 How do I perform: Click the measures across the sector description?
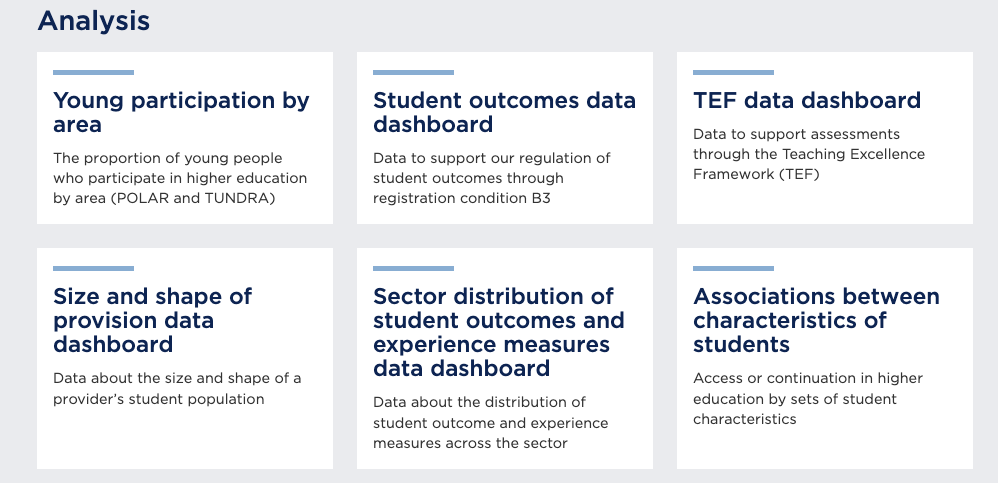[490, 423]
